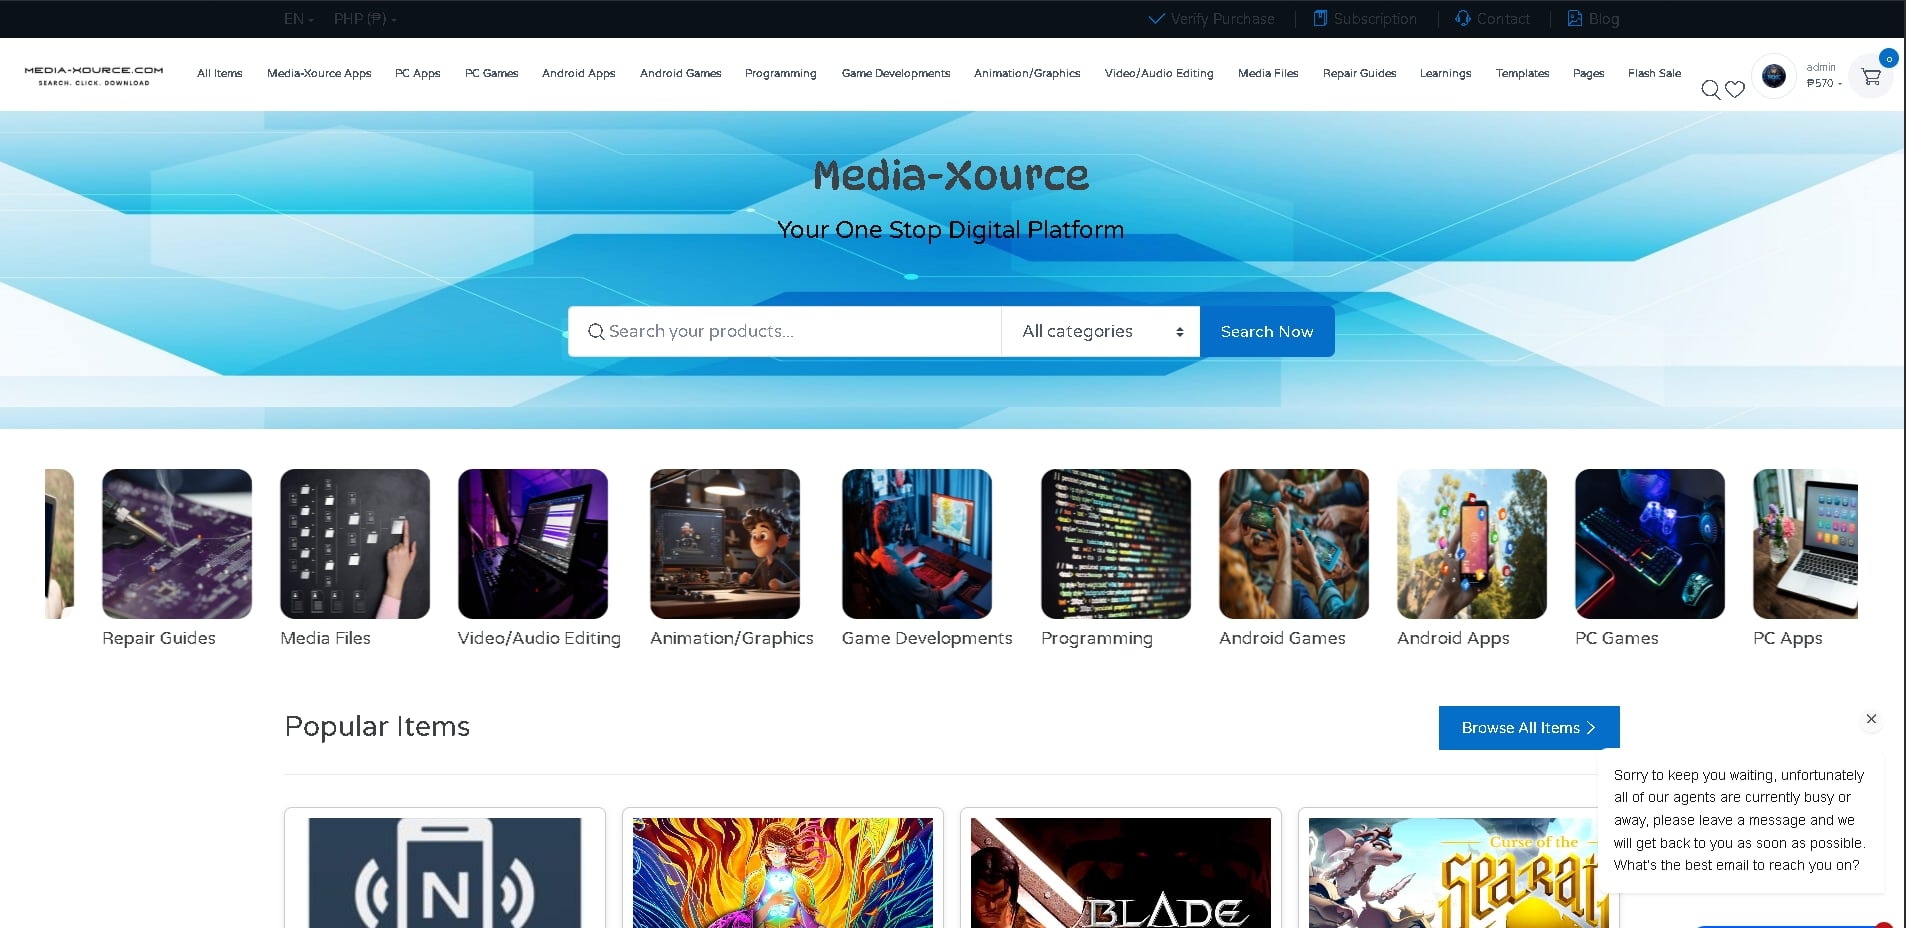This screenshot has width=1906, height=928.
Task: Open the Animation/Graphics category thumbnail
Action: (x=725, y=544)
